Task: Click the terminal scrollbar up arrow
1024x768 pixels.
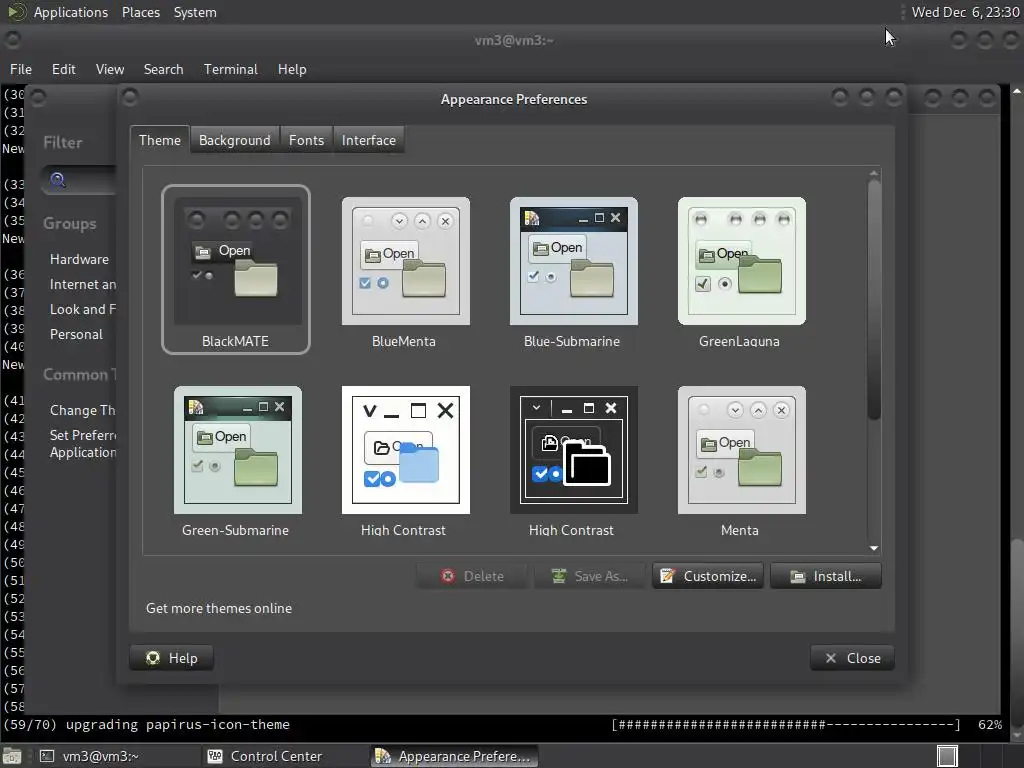Action: 1017,91
